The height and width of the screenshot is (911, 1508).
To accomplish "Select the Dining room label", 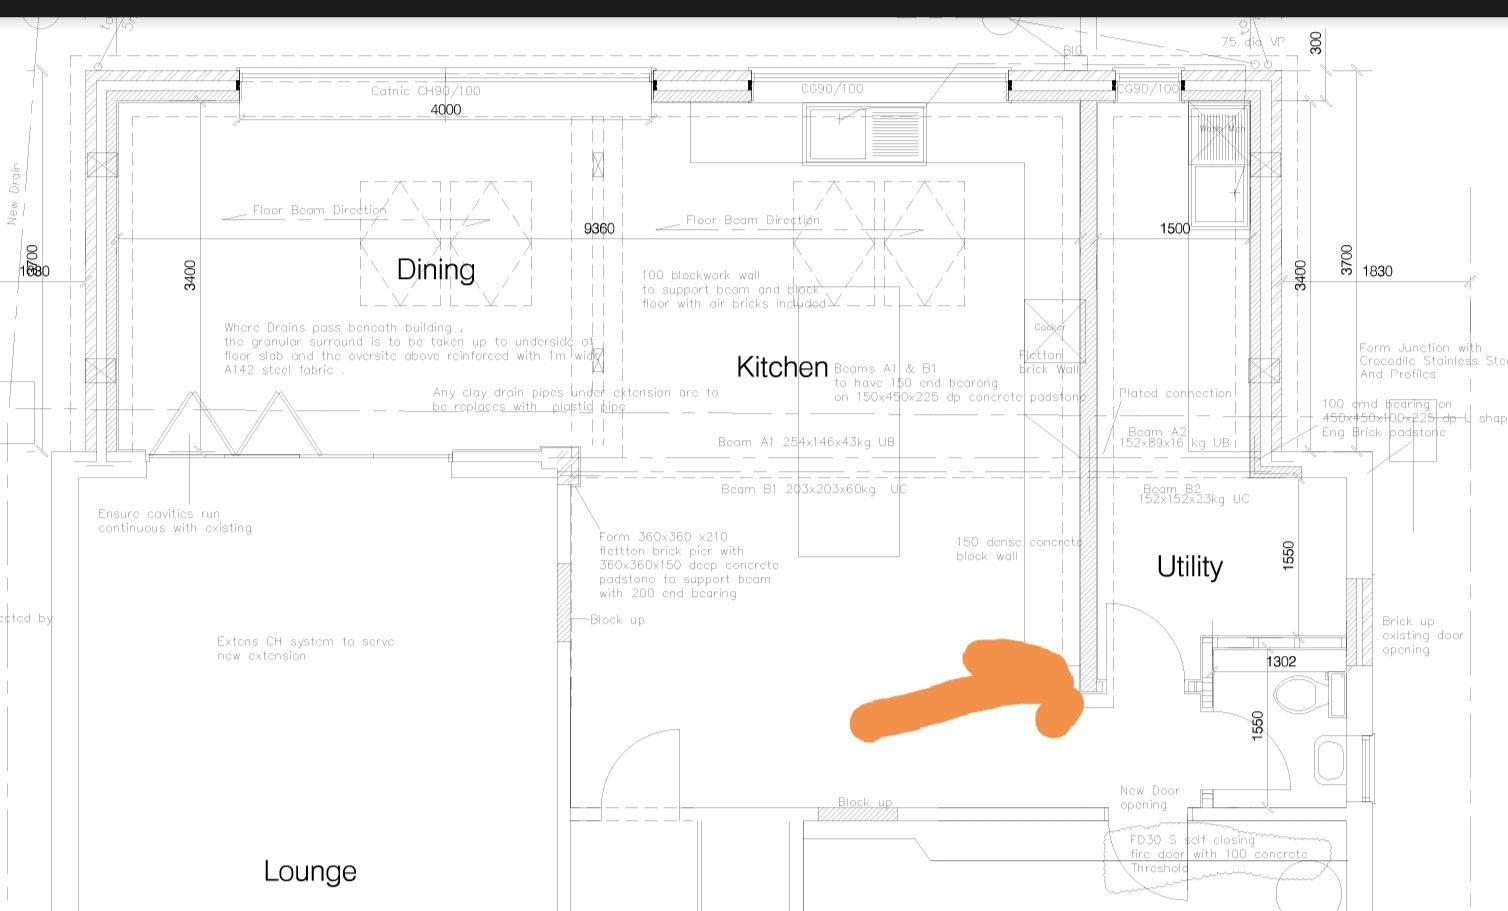I will [x=434, y=268].
